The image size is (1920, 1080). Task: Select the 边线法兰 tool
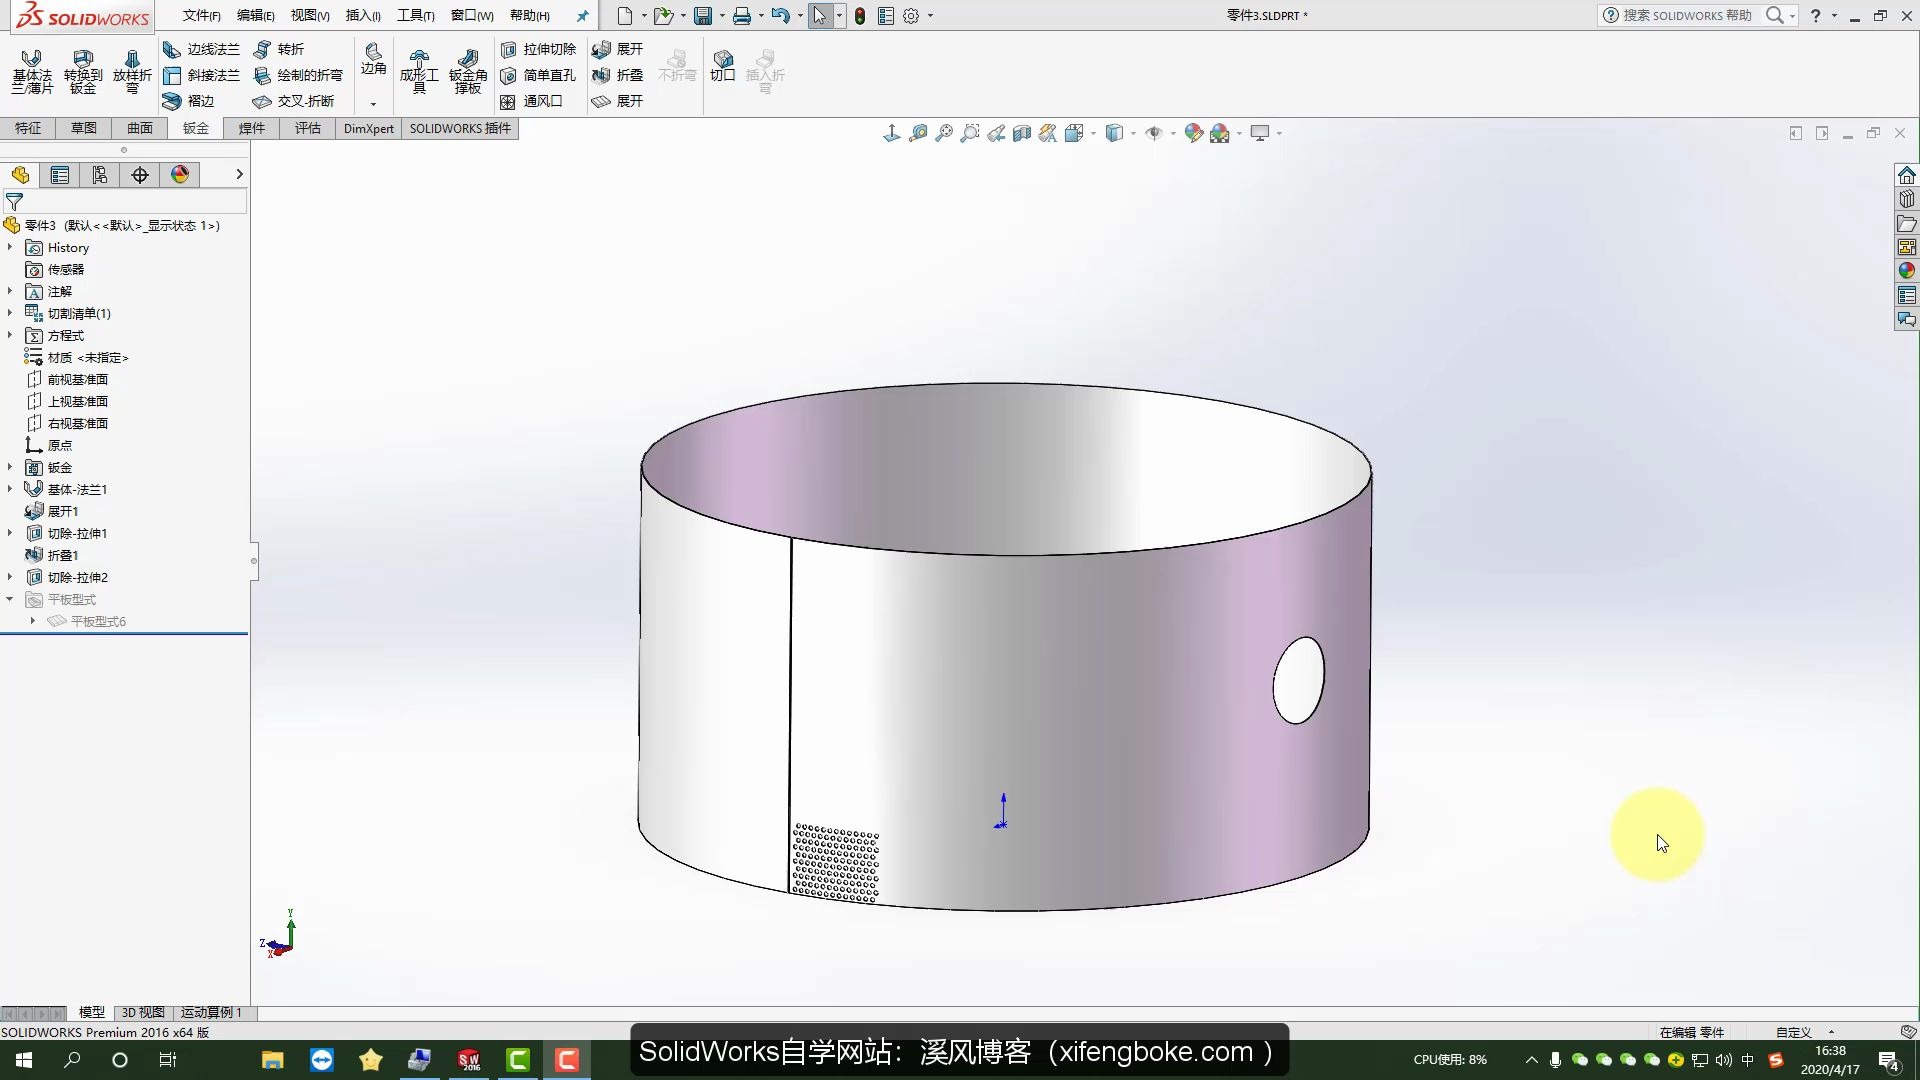(202, 49)
